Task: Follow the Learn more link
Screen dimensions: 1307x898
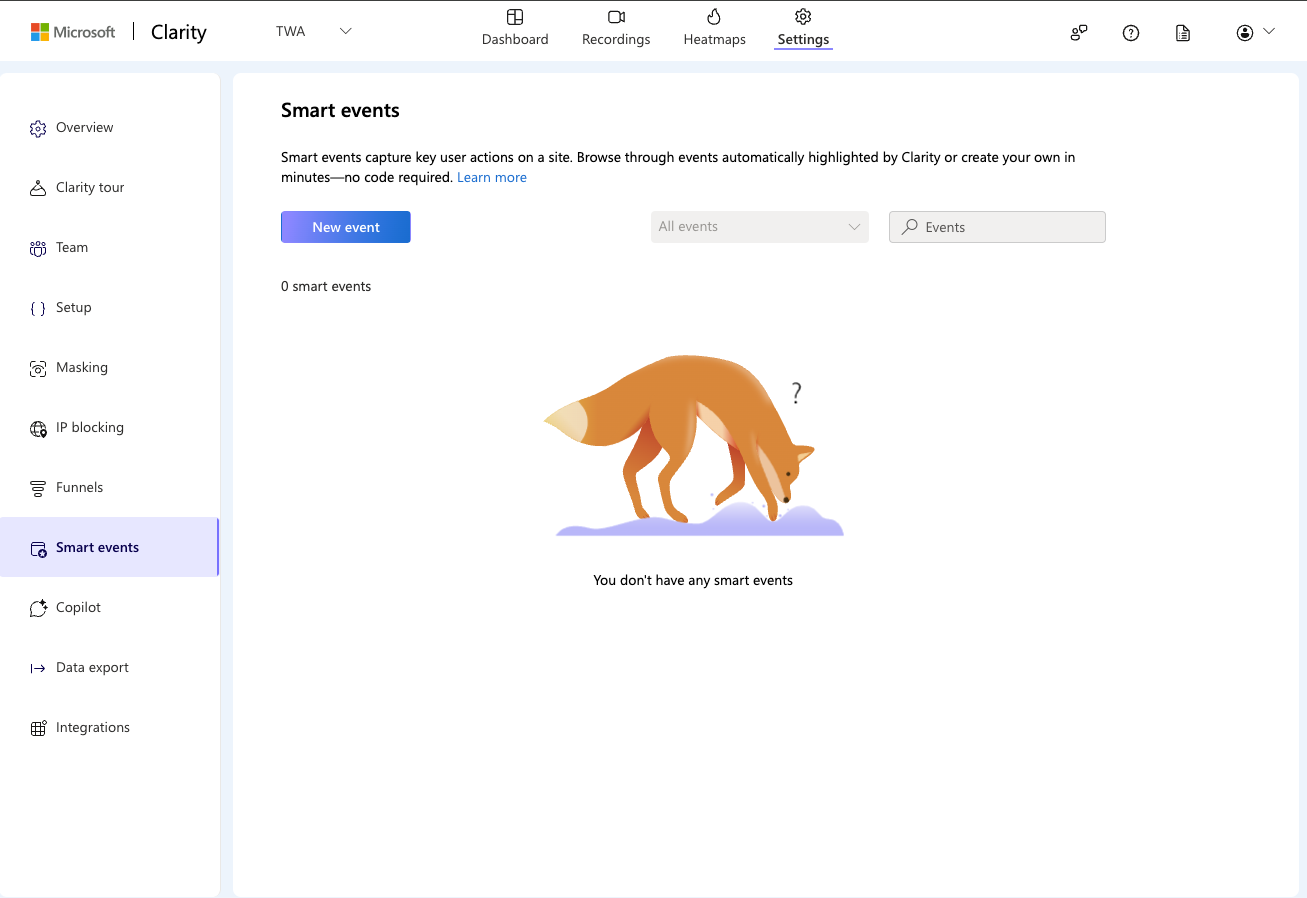Action: [x=492, y=177]
